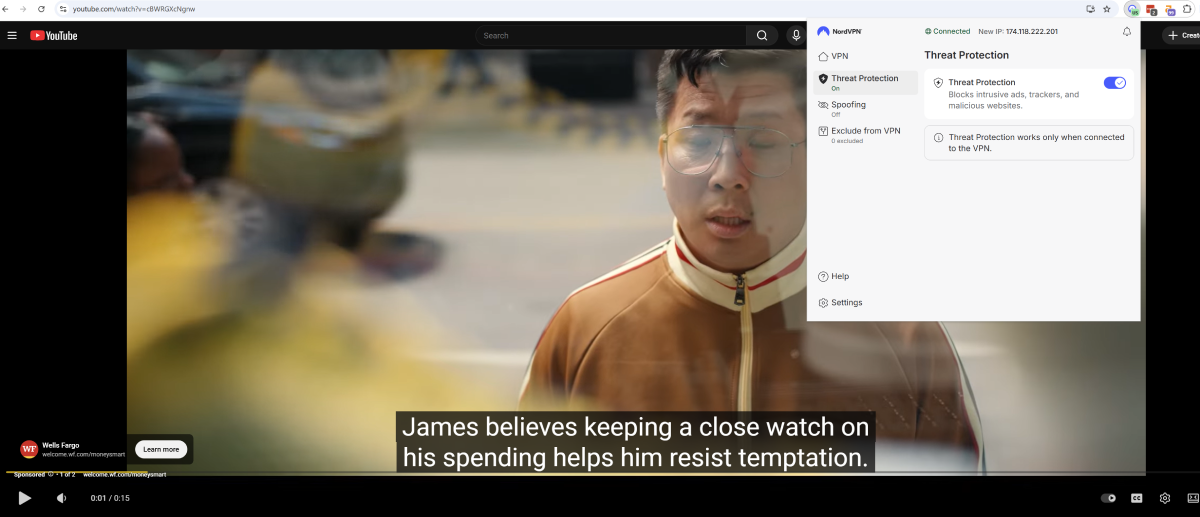Open the YouTube hamburger guide menu
The image size is (1200, 517).
pos(12,35)
